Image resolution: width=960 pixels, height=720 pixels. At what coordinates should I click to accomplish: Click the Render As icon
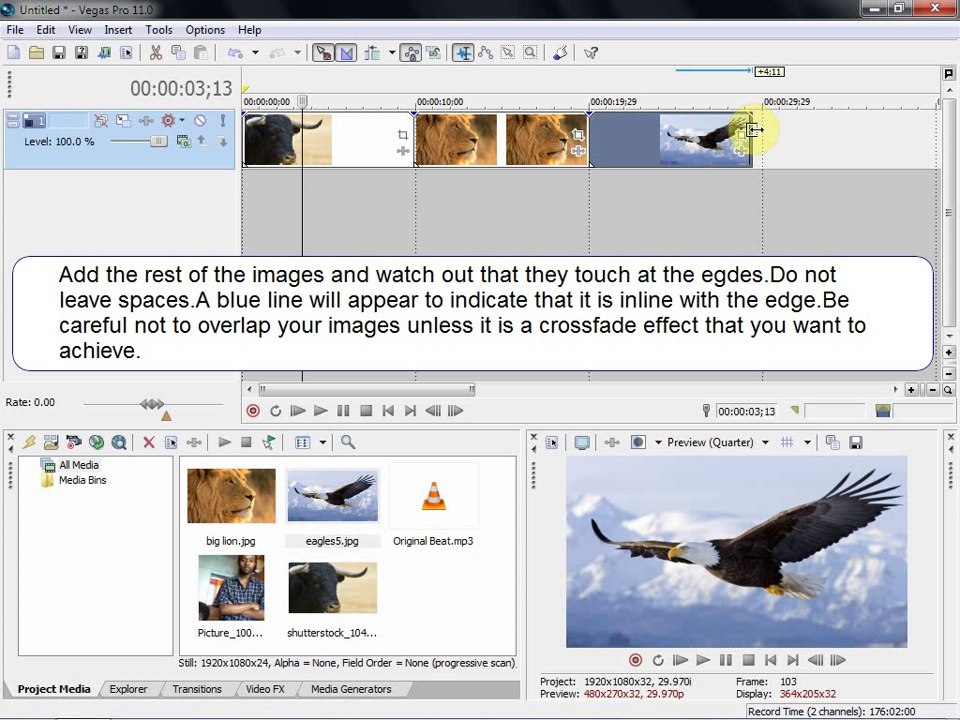tap(104, 53)
